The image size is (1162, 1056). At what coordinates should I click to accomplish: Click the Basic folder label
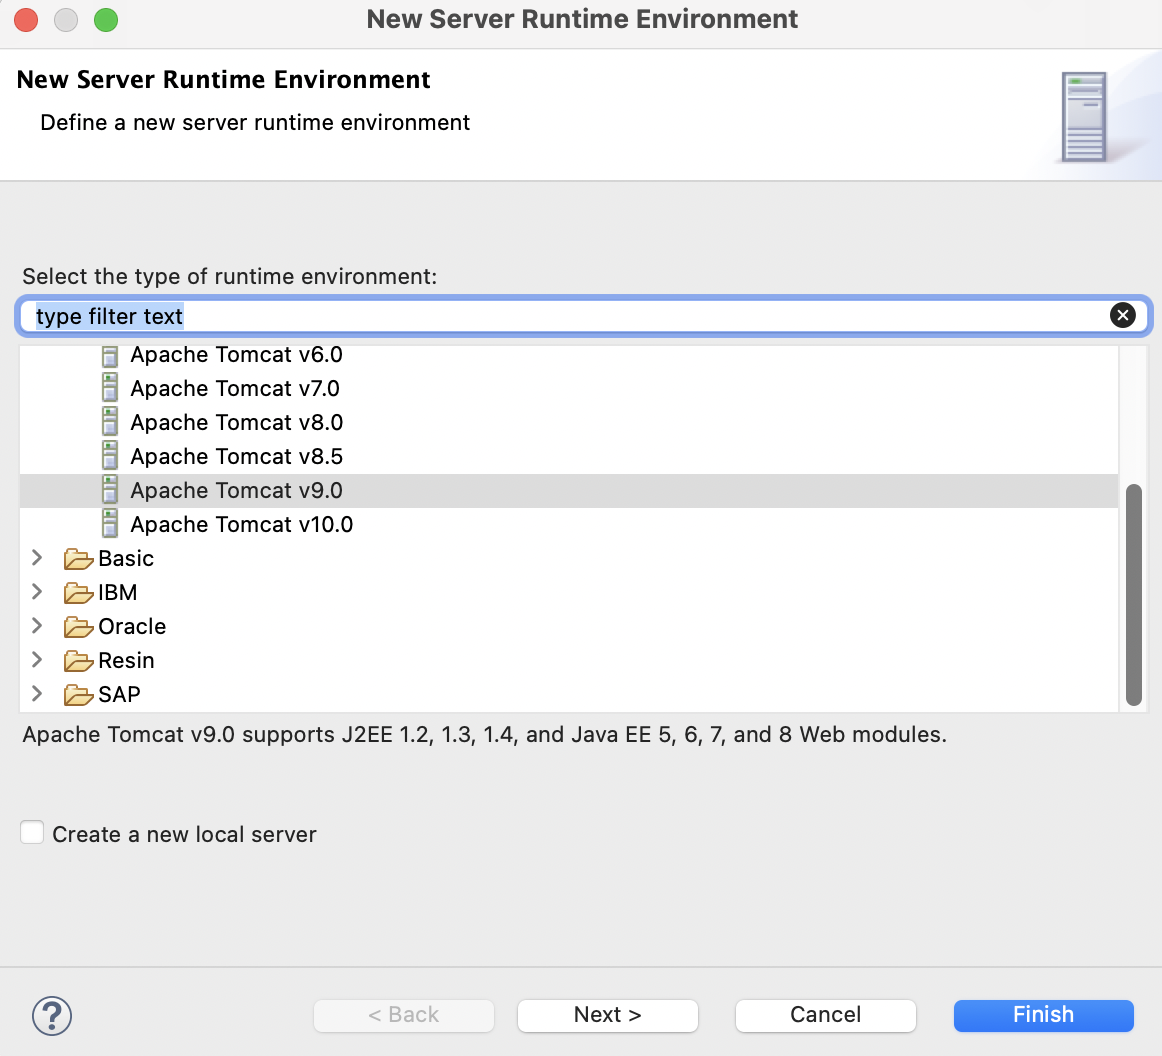coord(126,559)
